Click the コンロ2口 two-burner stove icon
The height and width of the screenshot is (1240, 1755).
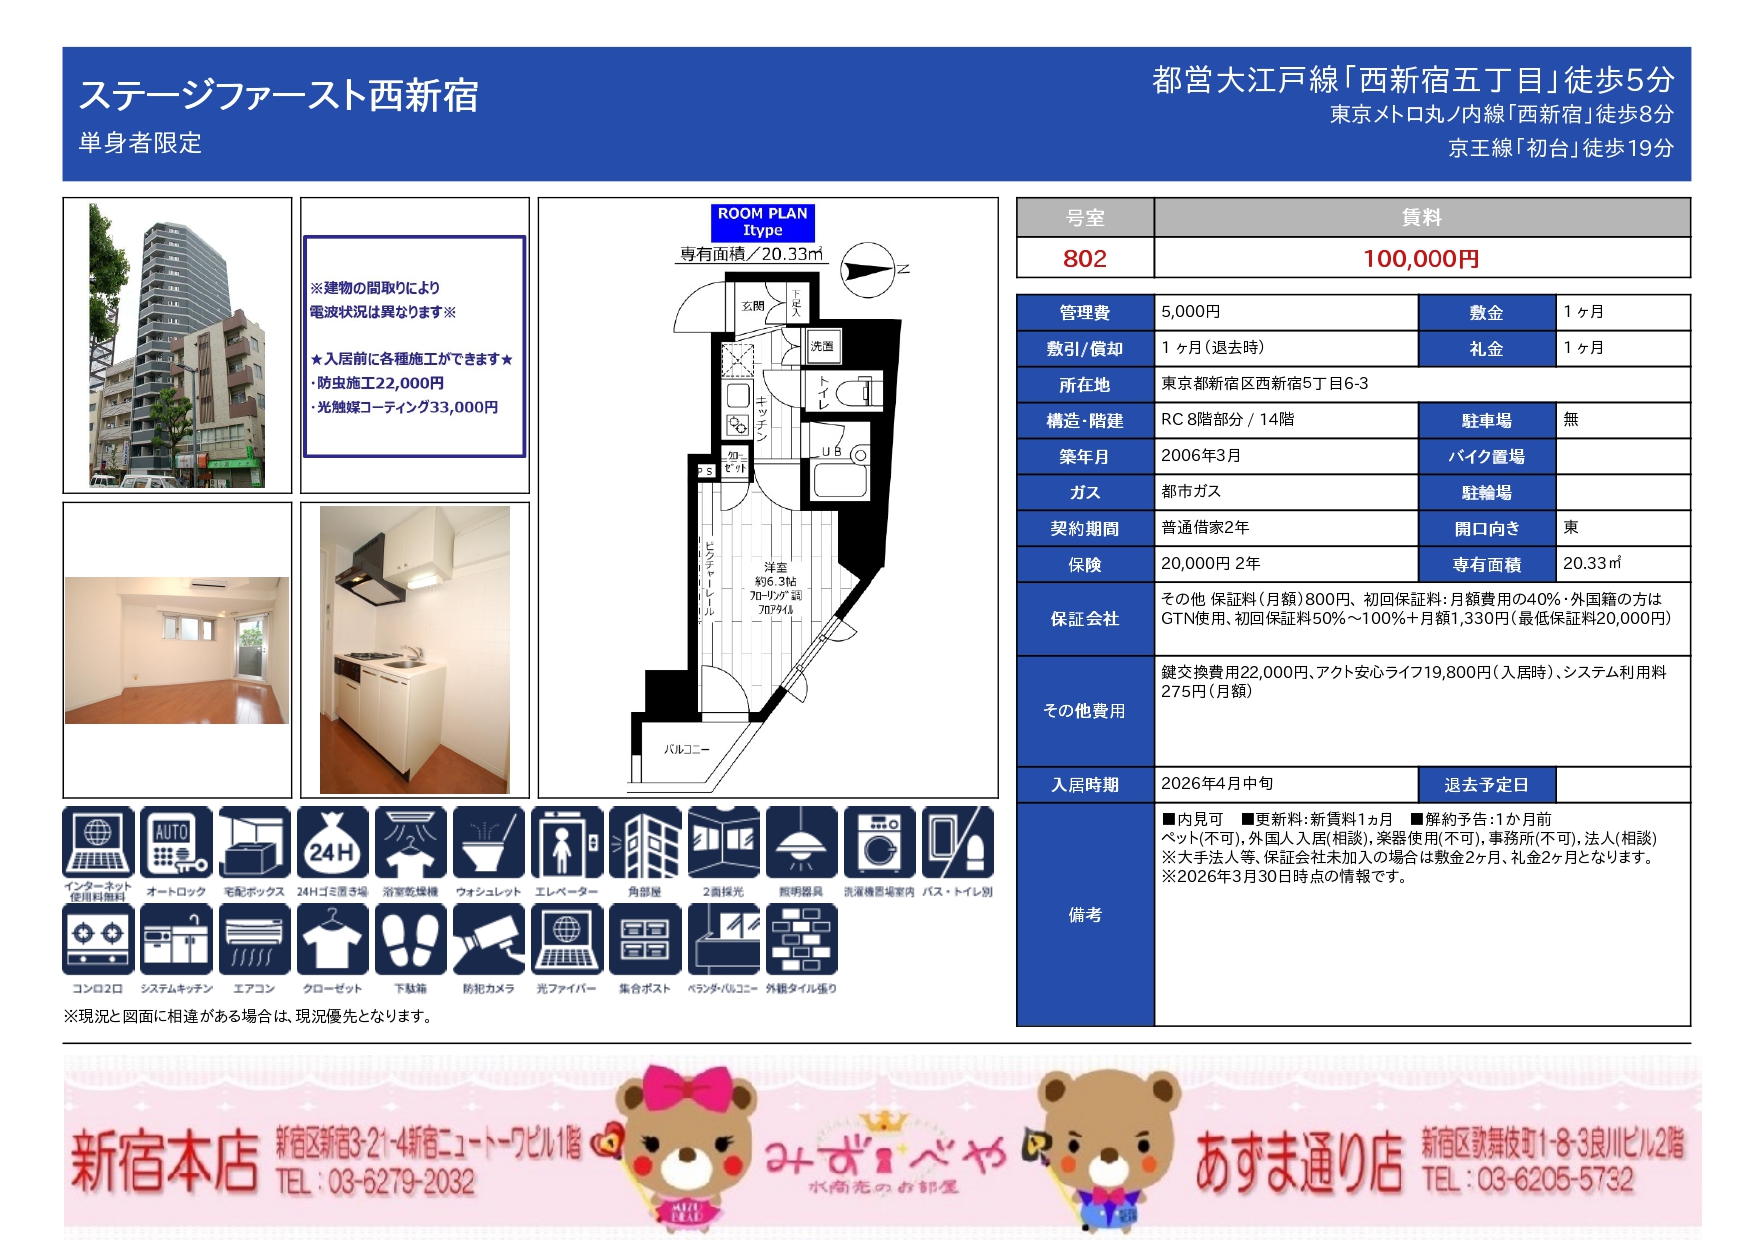click(x=98, y=939)
